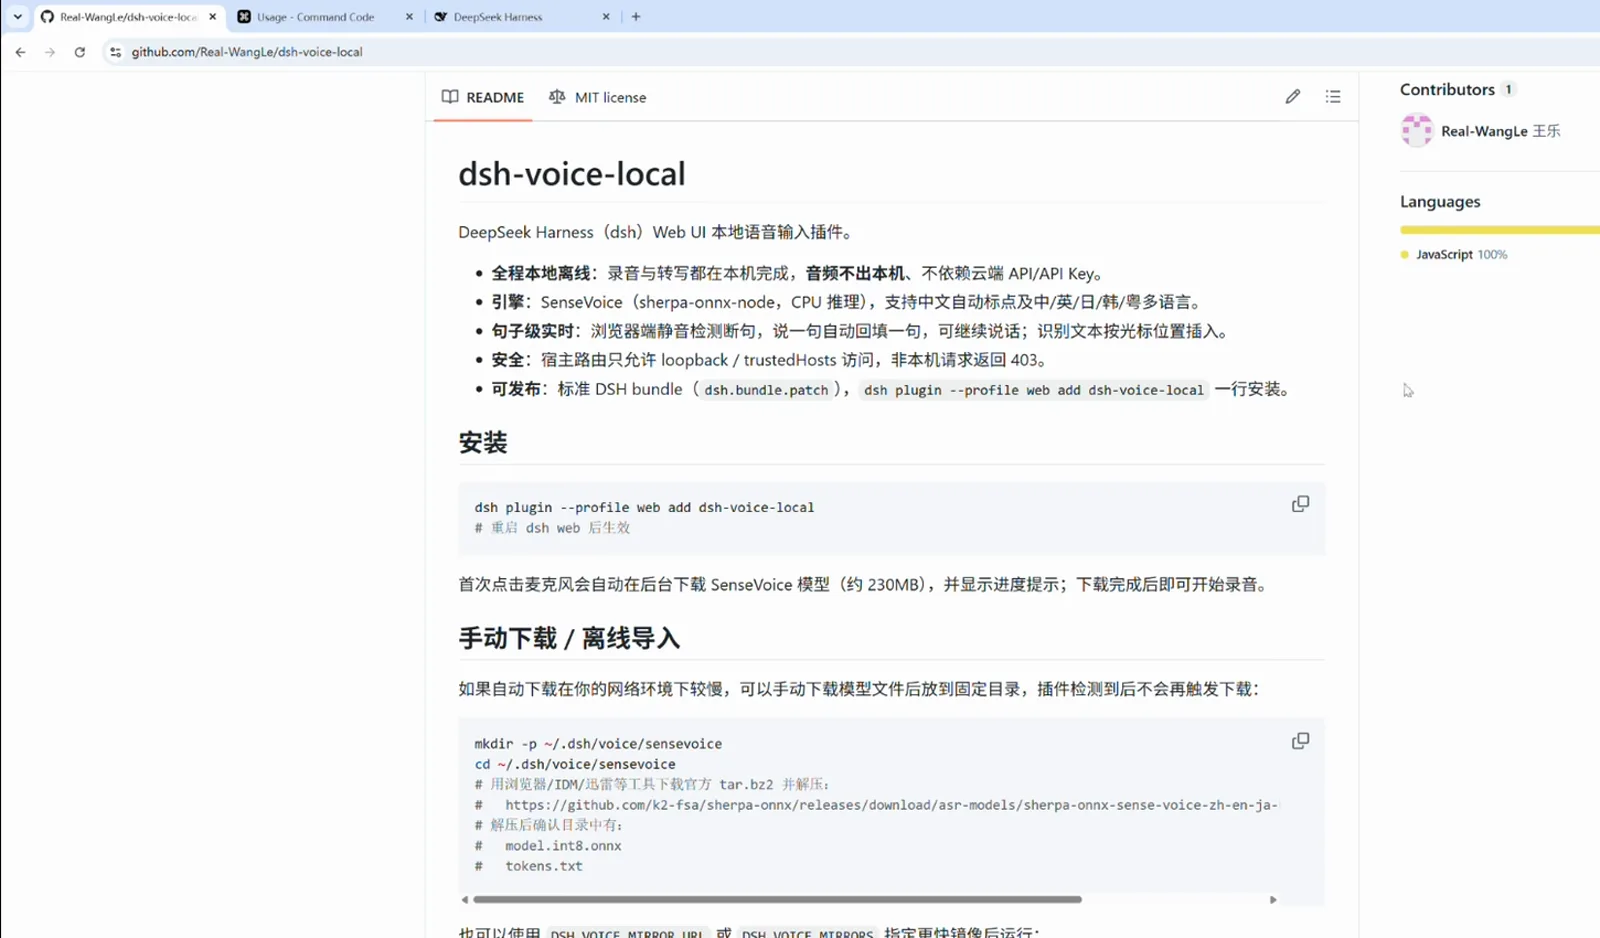
Task: Edit README with the pencil icon
Action: click(x=1293, y=97)
